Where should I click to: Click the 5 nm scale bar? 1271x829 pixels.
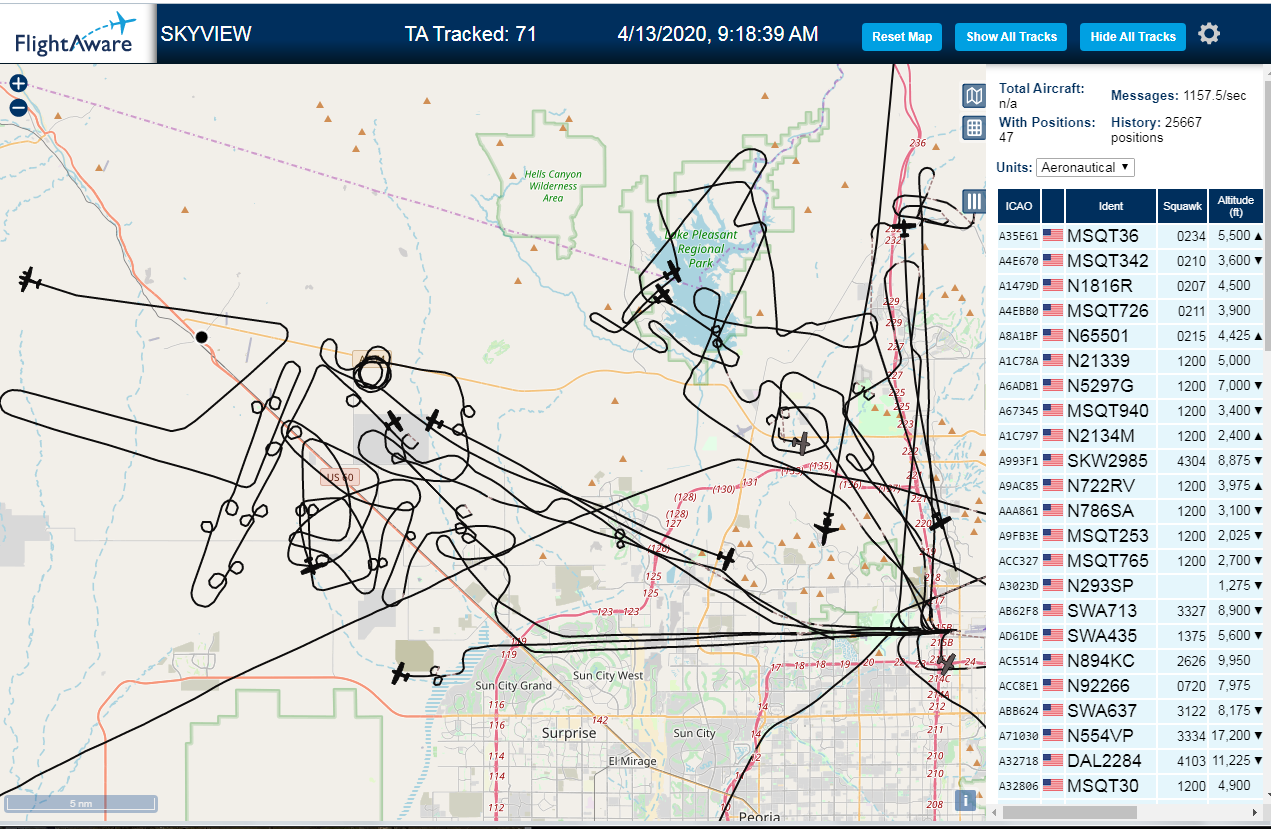coord(80,803)
